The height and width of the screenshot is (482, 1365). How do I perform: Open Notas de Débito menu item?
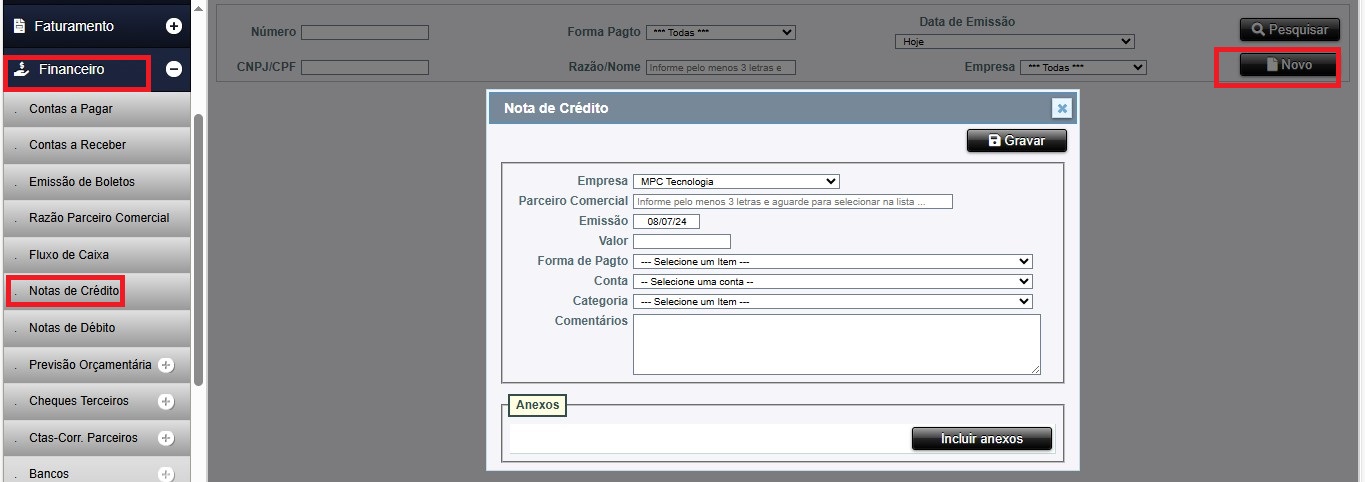(95, 328)
